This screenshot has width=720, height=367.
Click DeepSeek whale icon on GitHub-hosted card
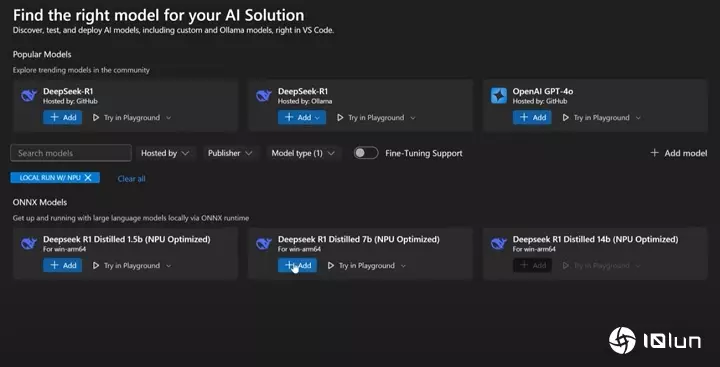tap(28, 96)
